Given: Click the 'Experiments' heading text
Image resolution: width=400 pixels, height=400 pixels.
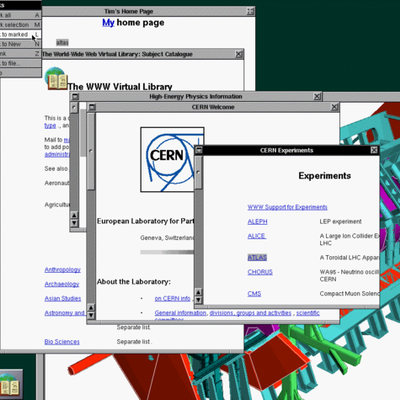Looking at the screenshot, I should (x=325, y=176).
